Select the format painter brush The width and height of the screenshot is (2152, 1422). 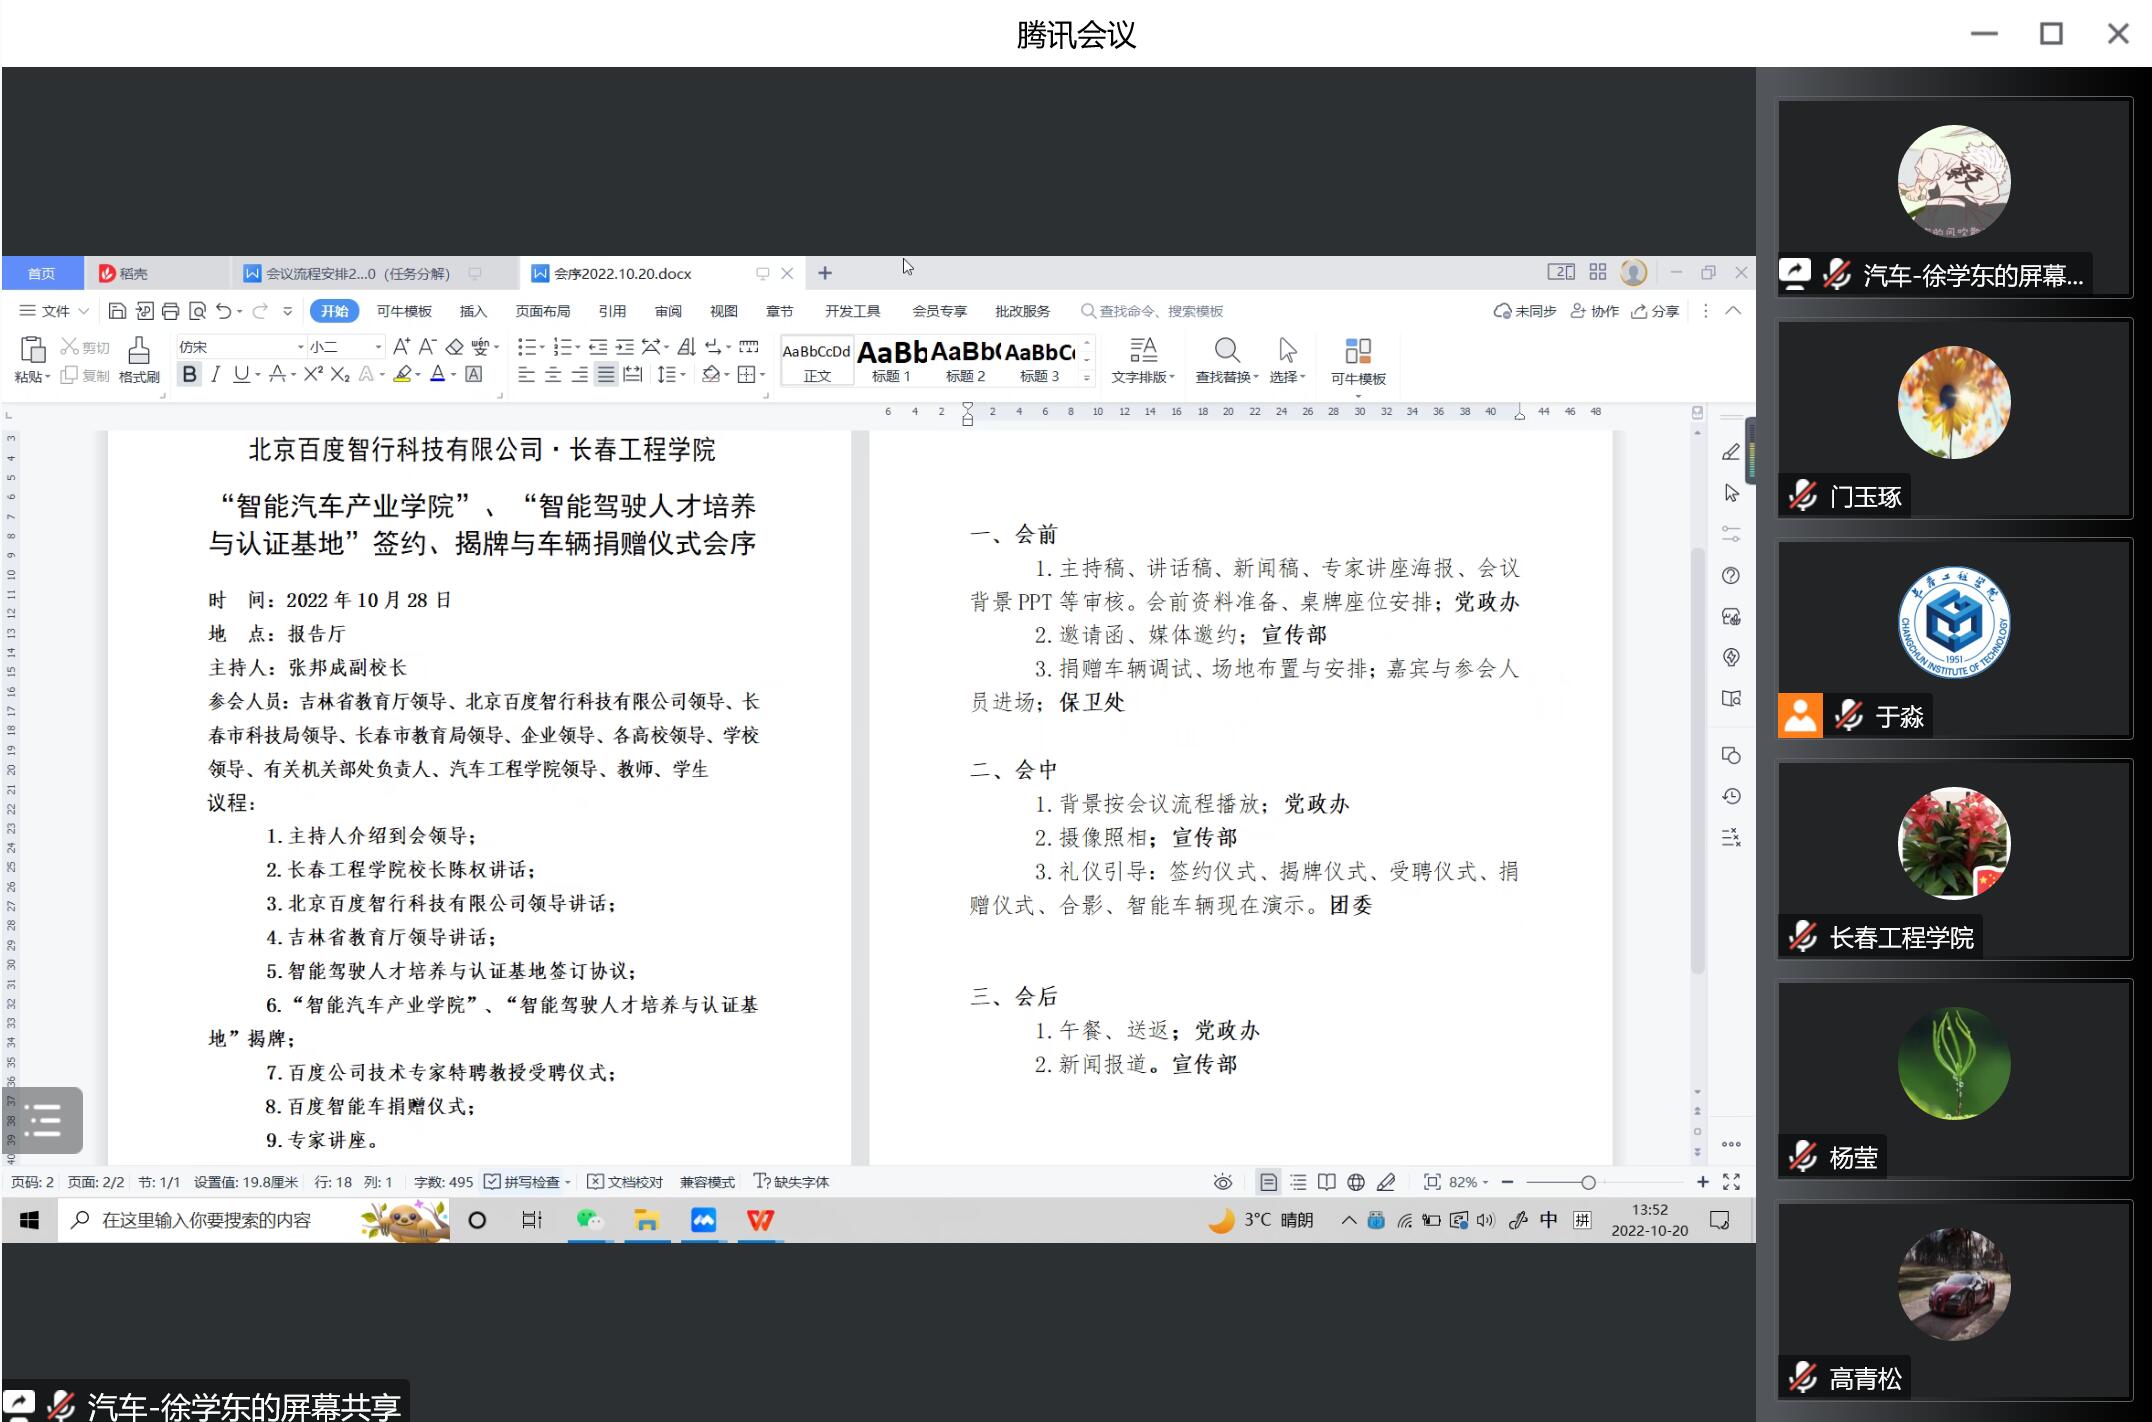tap(139, 350)
